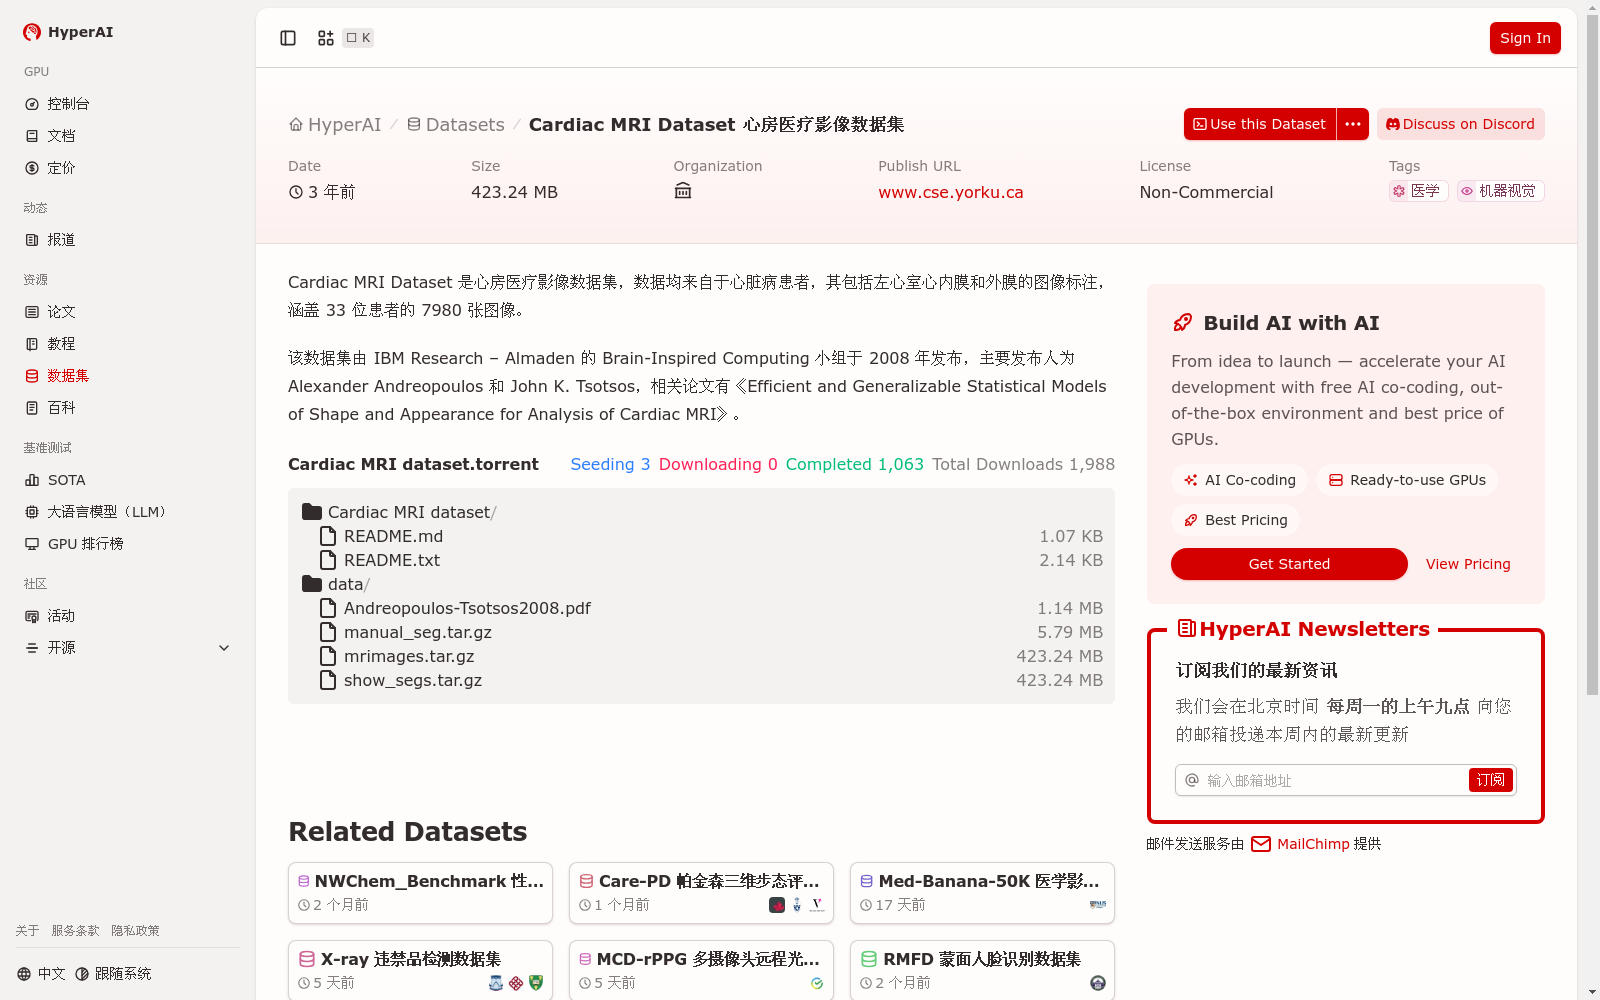
Task: Click the Best Pricing chip
Action: (x=1235, y=520)
